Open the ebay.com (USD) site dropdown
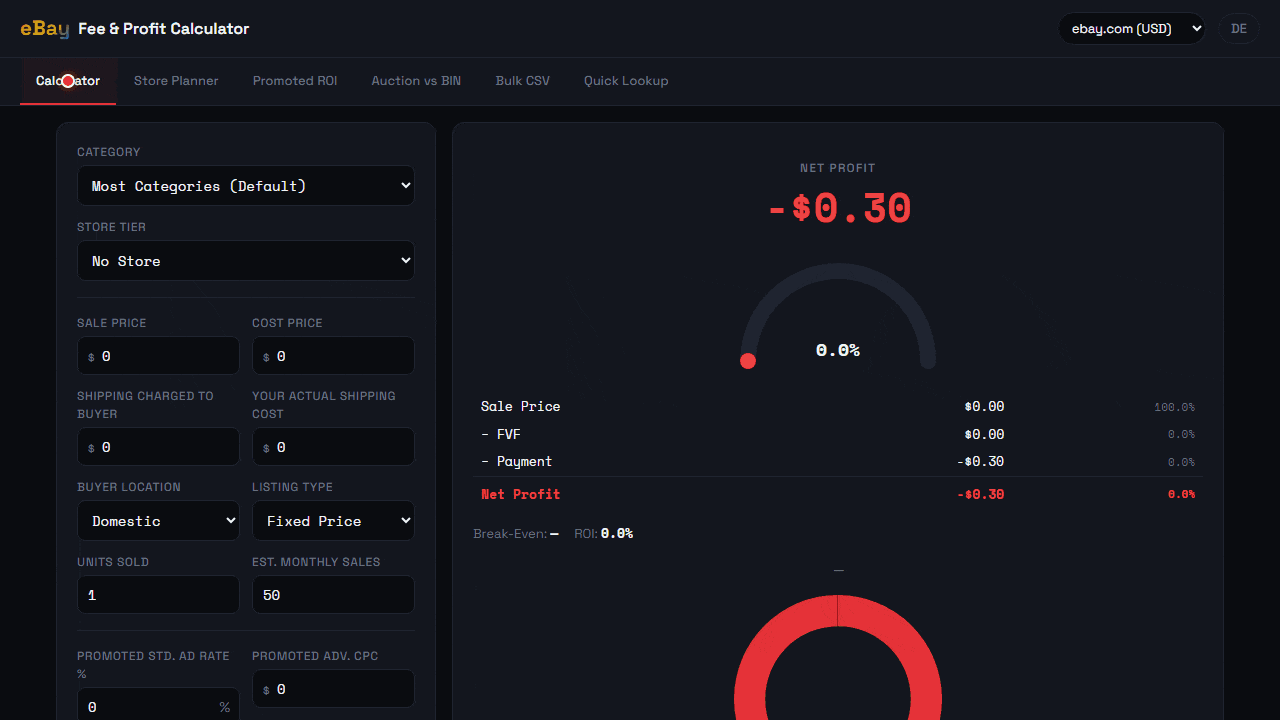Viewport: 1280px width, 720px height. pyautogui.click(x=1132, y=29)
